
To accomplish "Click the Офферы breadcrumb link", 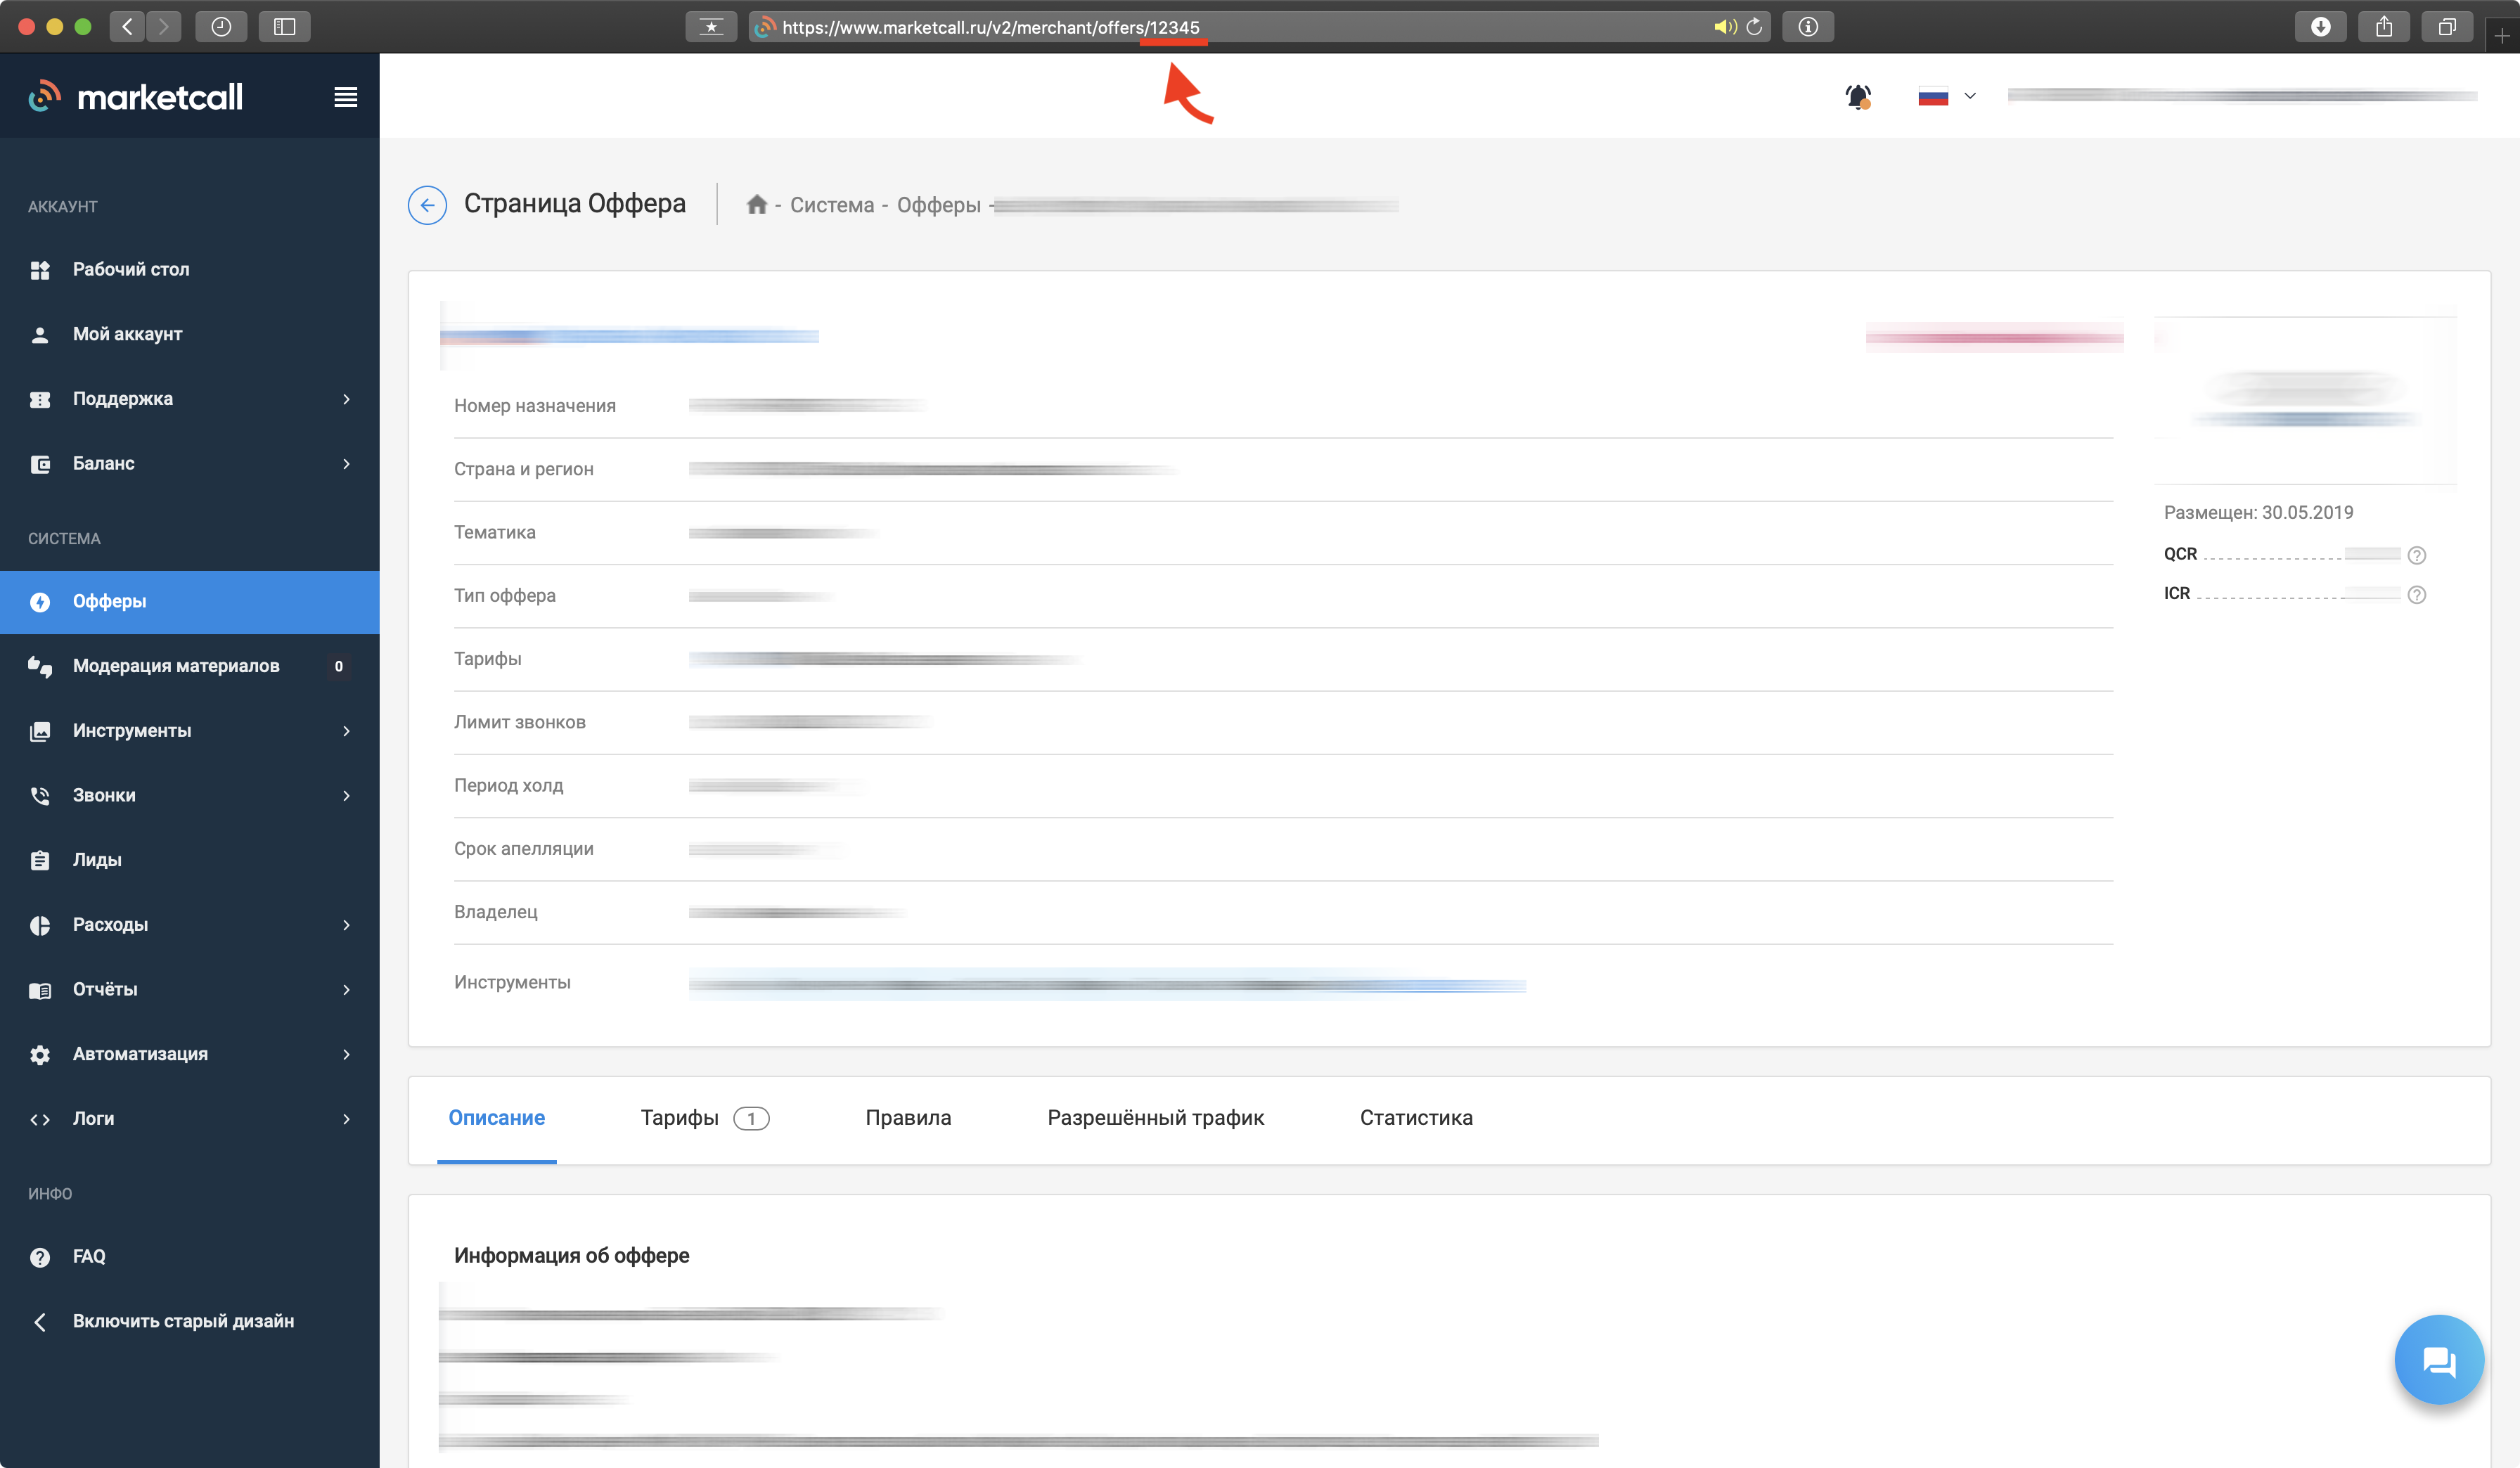I will coord(938,205).
